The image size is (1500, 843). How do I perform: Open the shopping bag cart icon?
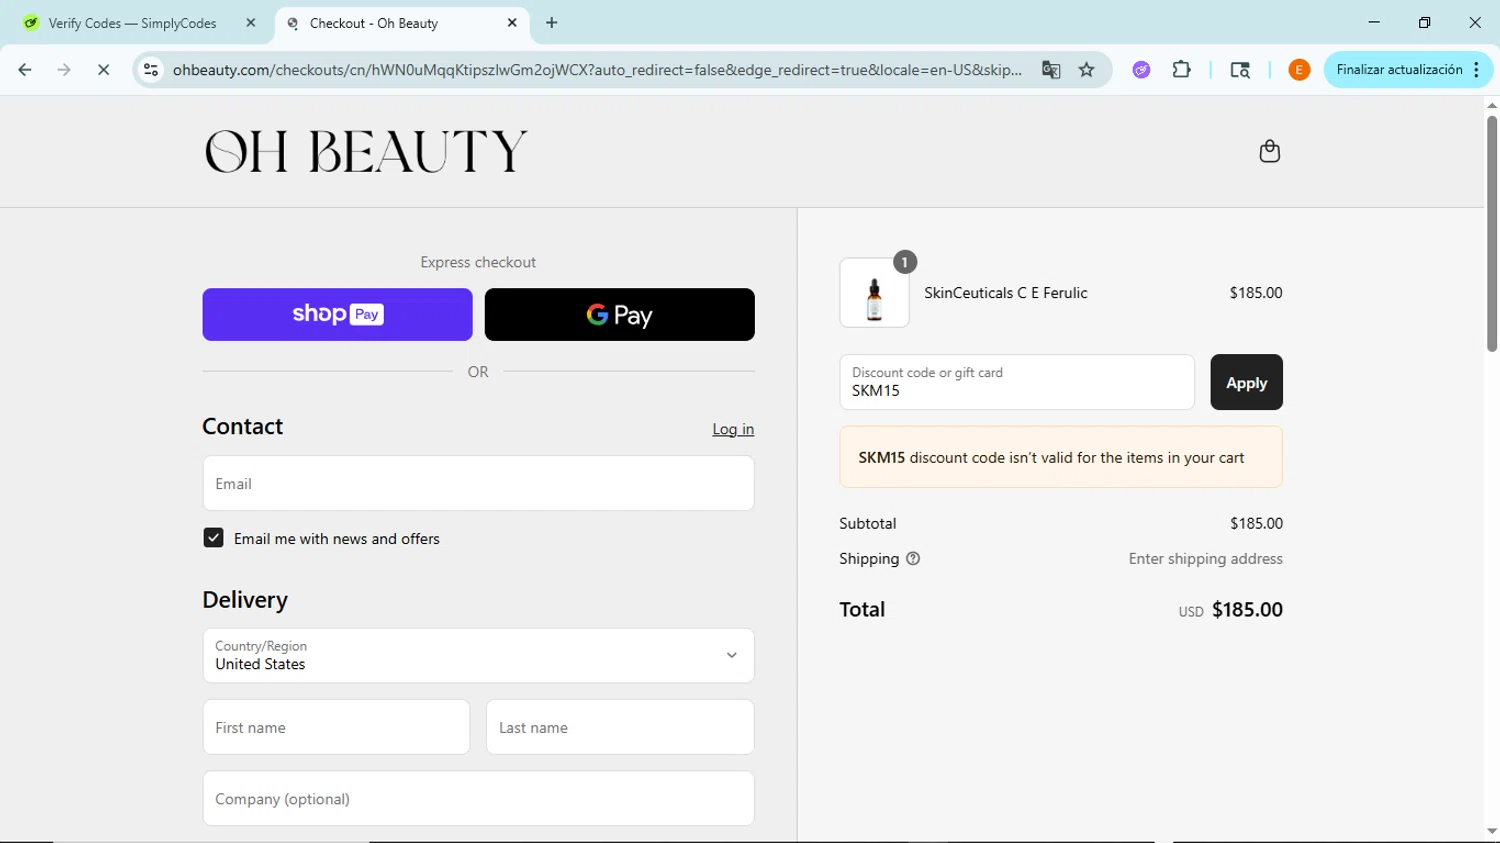(1269, 151)
